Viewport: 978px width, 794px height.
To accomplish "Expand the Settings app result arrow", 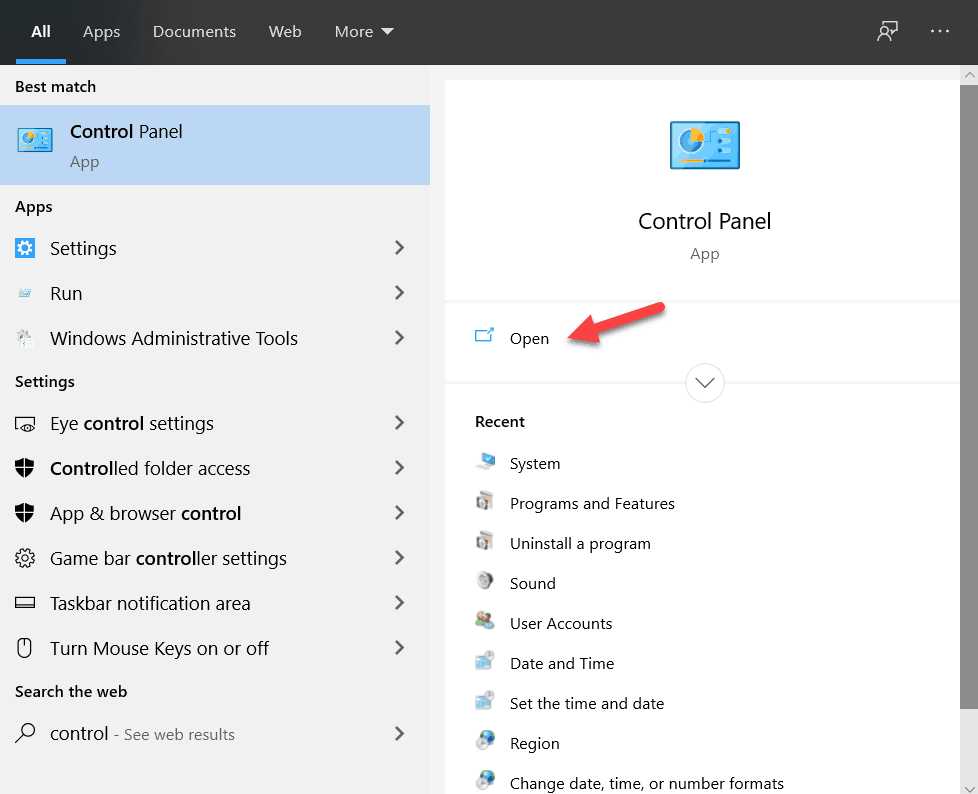I will coord(400,248).
